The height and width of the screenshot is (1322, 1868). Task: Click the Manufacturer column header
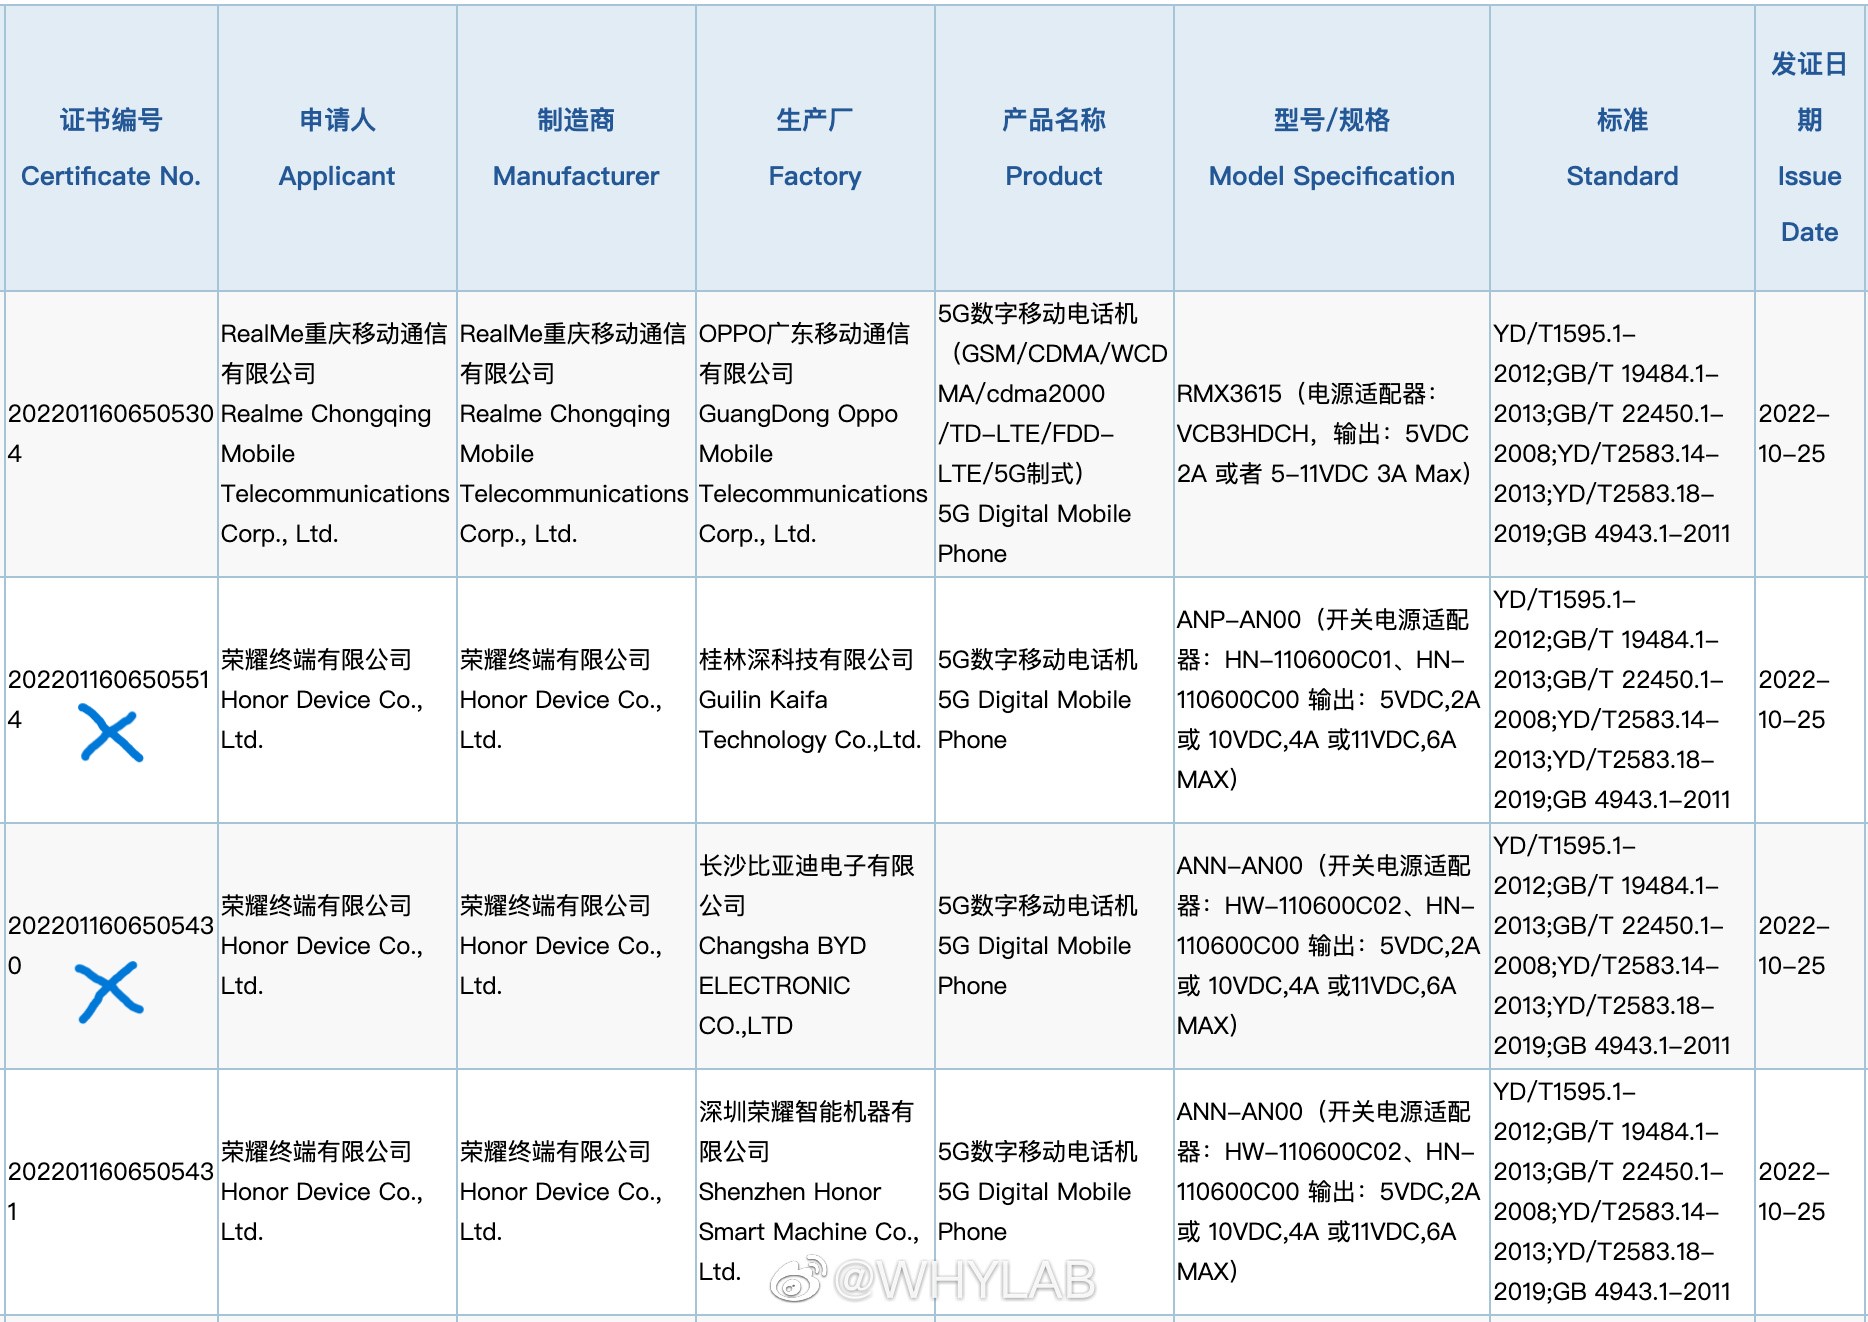coord(576,148)
